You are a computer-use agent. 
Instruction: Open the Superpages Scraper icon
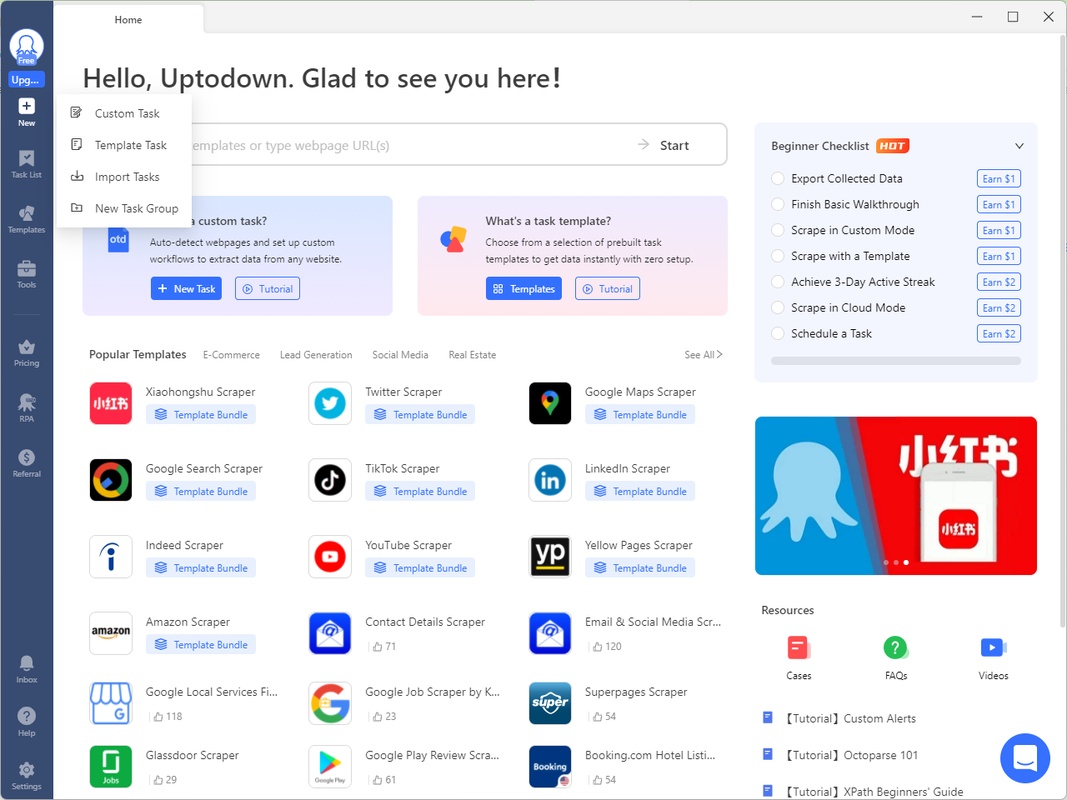point(550,703)
